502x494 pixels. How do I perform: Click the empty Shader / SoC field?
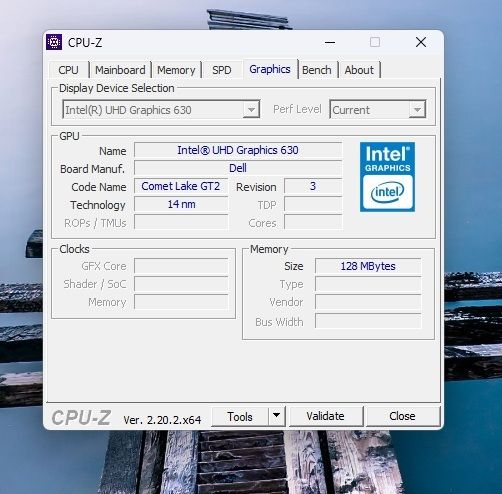tap(181, 284)
